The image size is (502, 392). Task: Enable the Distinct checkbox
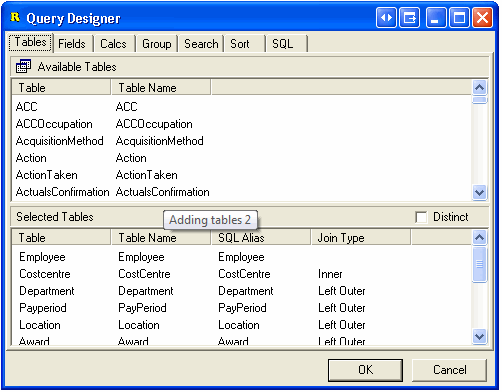pos(421,217)
